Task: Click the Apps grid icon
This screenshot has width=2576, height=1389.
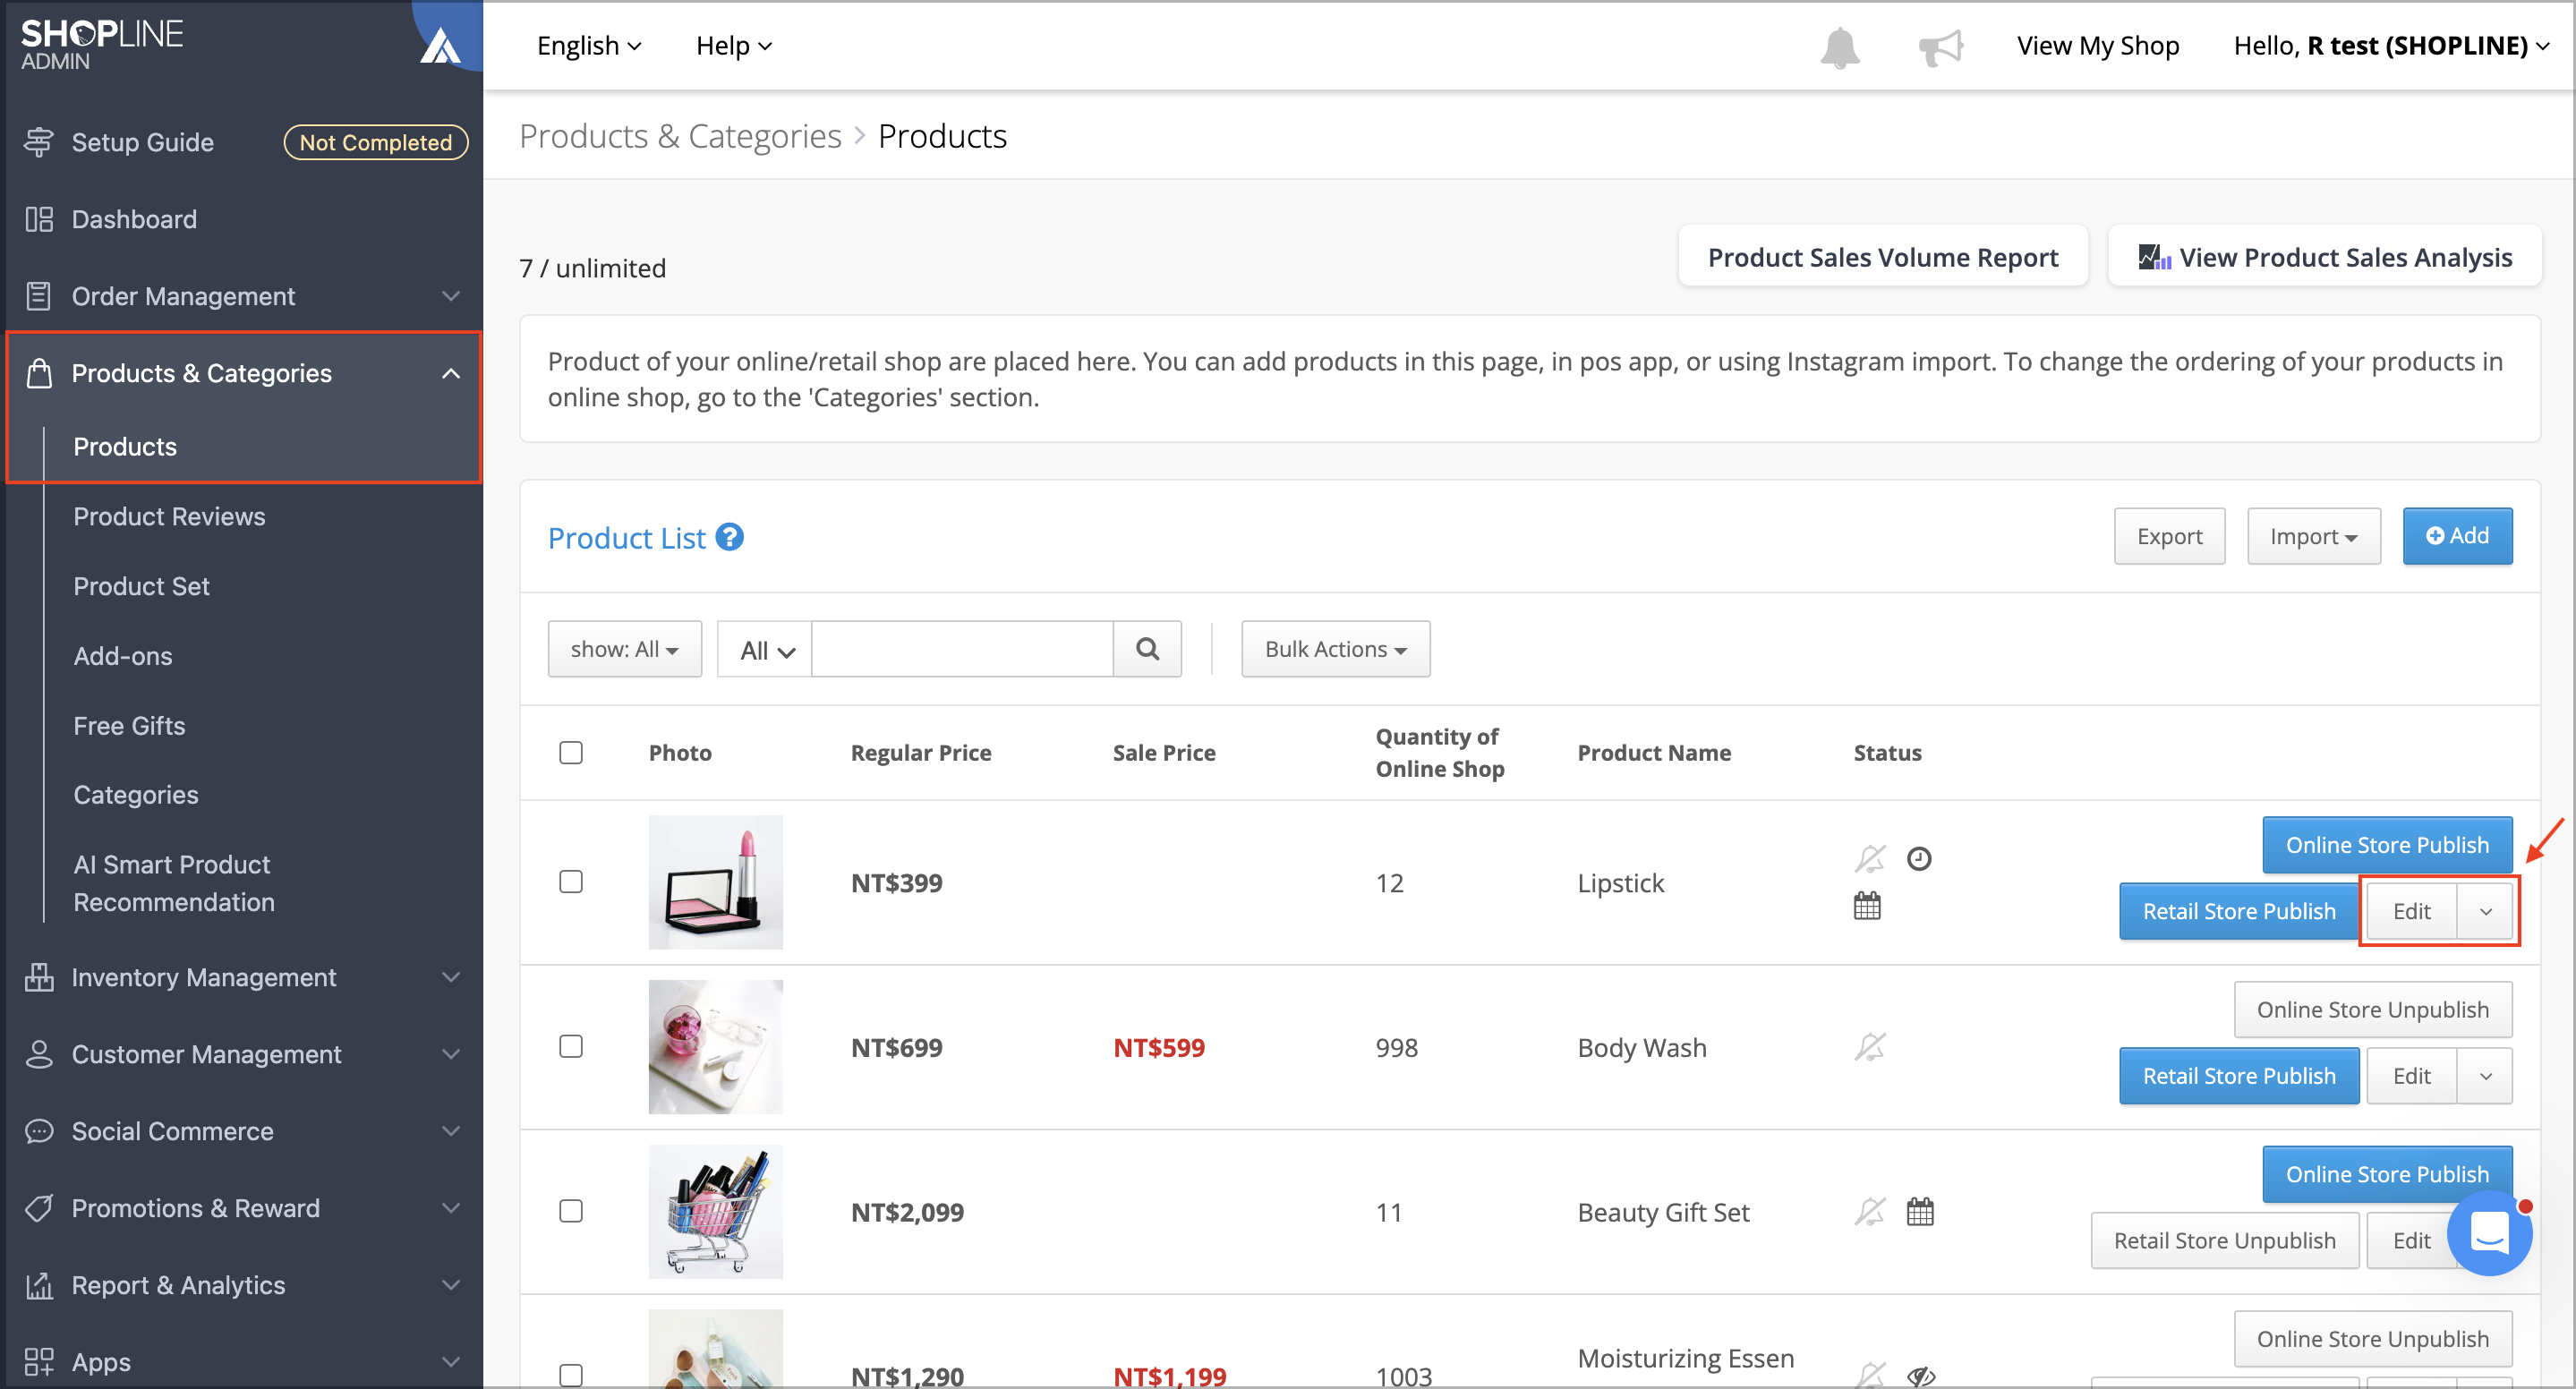Action: (x=39, y=1362)
